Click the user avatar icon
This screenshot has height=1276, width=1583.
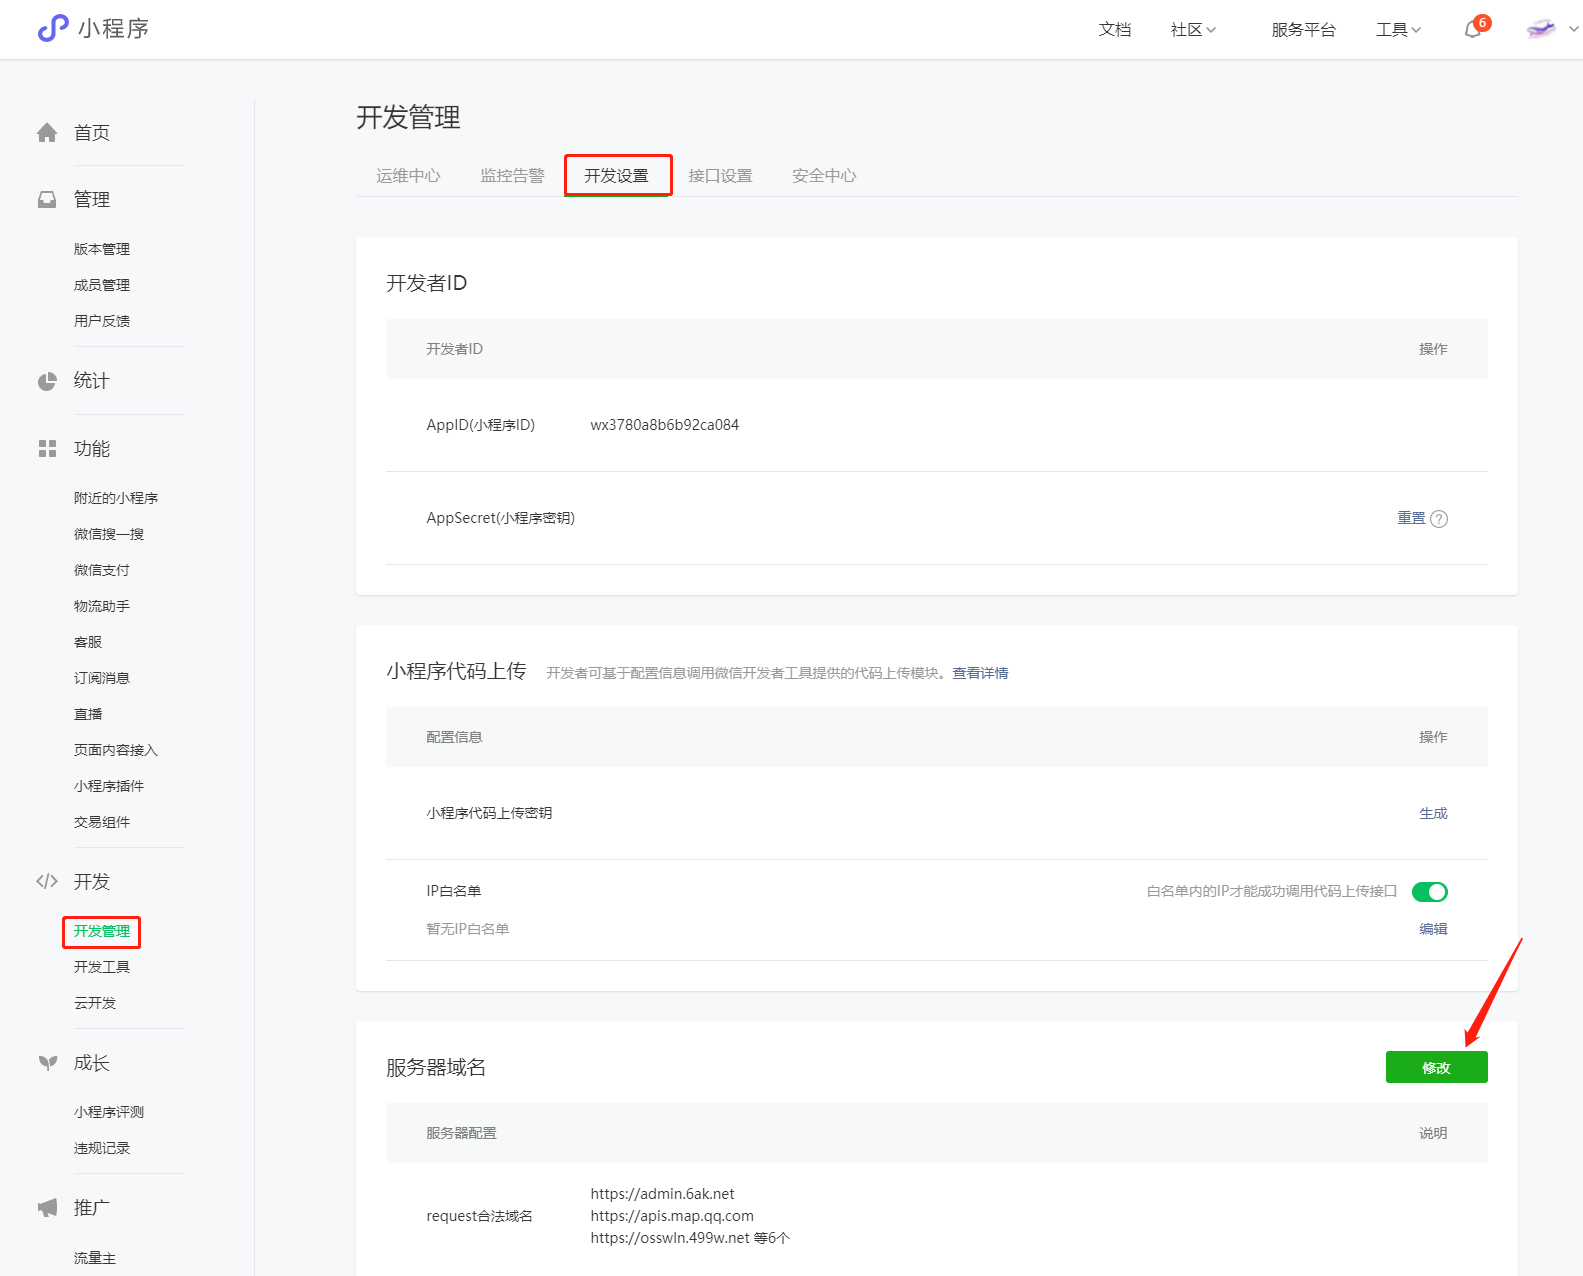pos(1541,29)
